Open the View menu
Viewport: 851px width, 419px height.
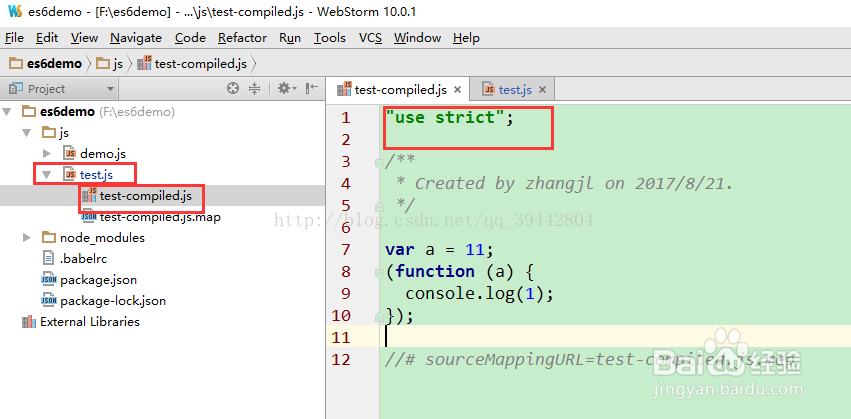tap(84, 38)
